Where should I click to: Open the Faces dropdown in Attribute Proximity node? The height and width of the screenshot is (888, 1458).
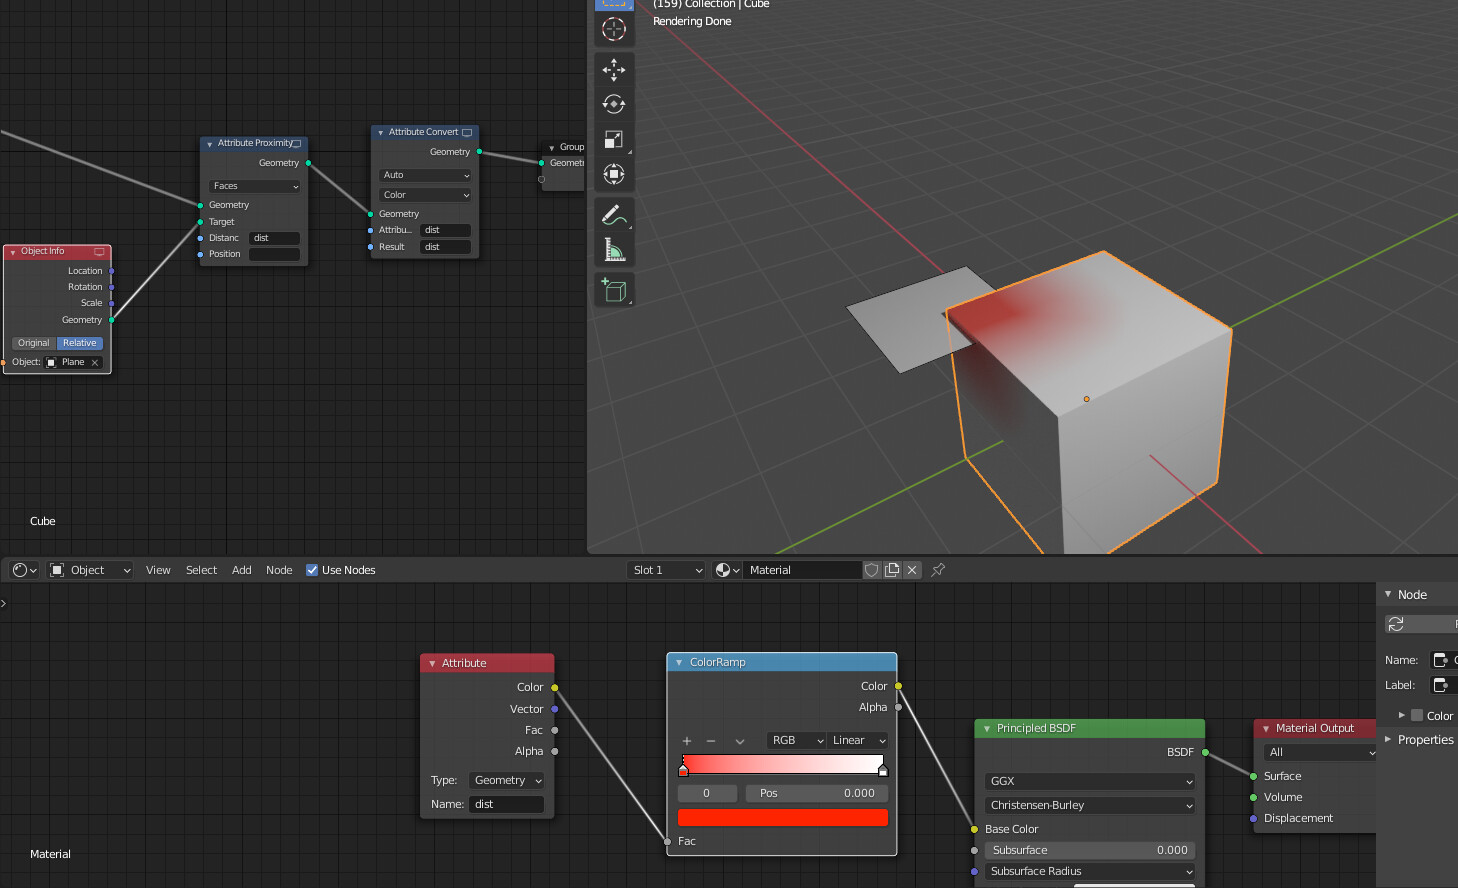click(x=254, y=186)
